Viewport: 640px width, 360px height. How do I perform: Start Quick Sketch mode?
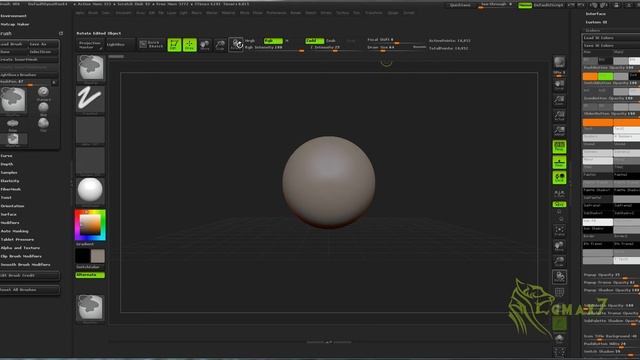pyautogui.click(x=151, y=44)
